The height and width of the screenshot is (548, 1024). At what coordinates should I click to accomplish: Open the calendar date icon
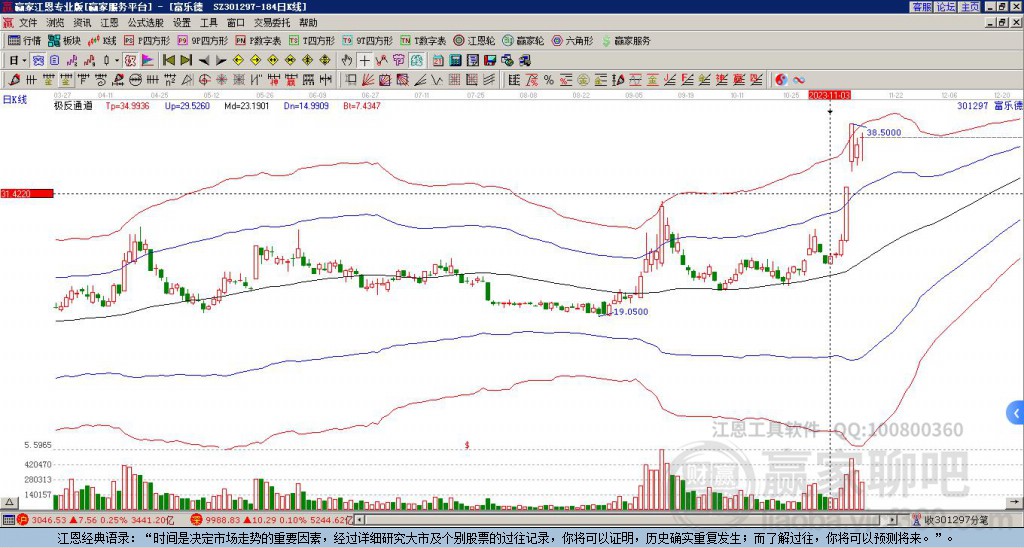[x=438, y=61]
